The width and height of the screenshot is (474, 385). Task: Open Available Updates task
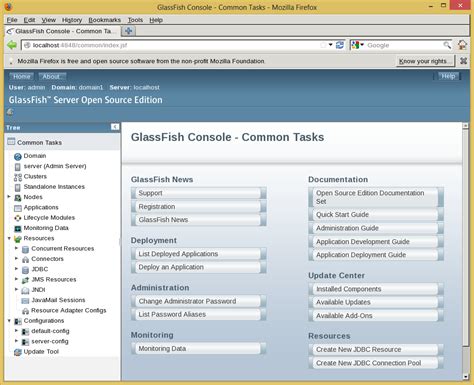376,302
